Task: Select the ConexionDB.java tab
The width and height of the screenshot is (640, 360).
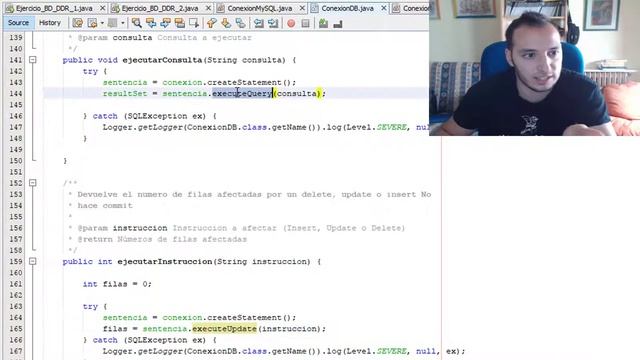Action: 347,8
